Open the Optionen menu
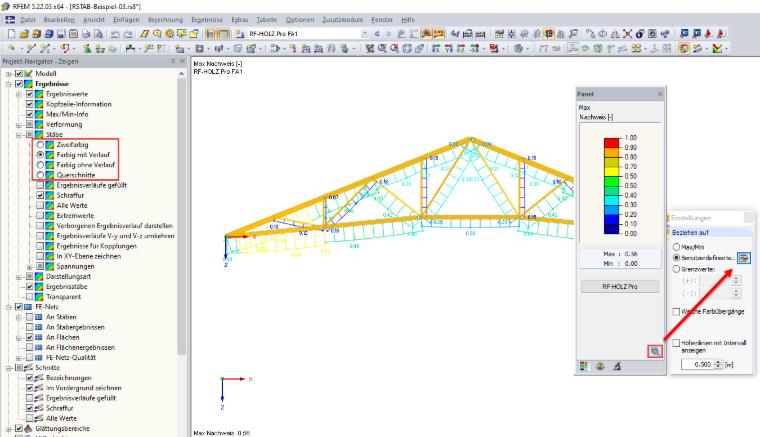 tap(300, 20)
